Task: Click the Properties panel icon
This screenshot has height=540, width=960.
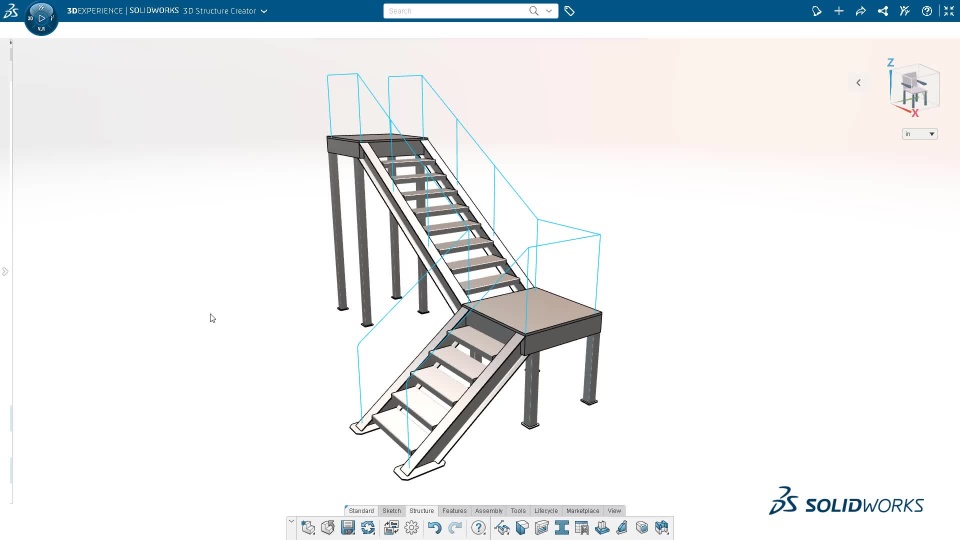Action: click(x=391, y=528)
